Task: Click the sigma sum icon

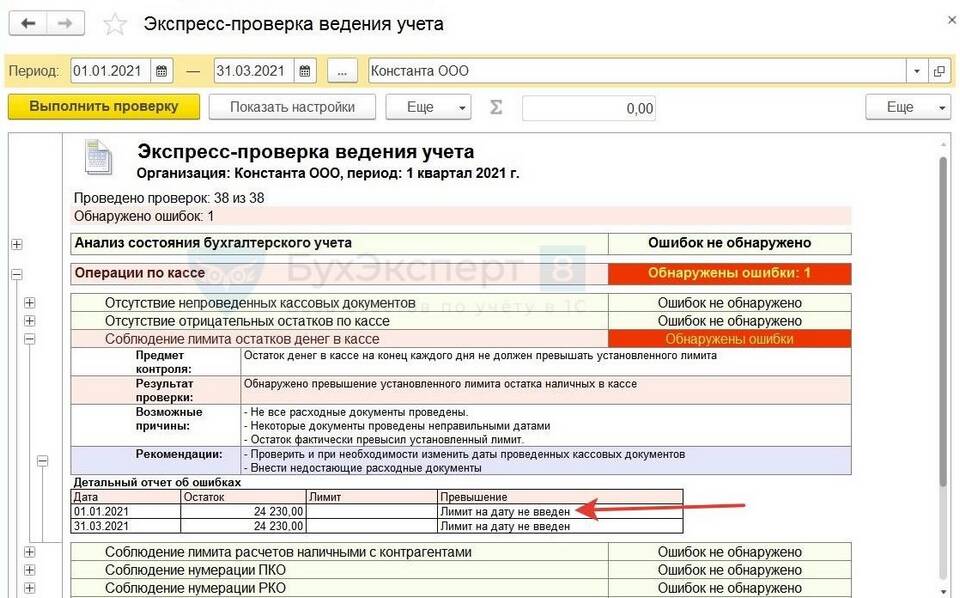Action: [x=496, y=108]
